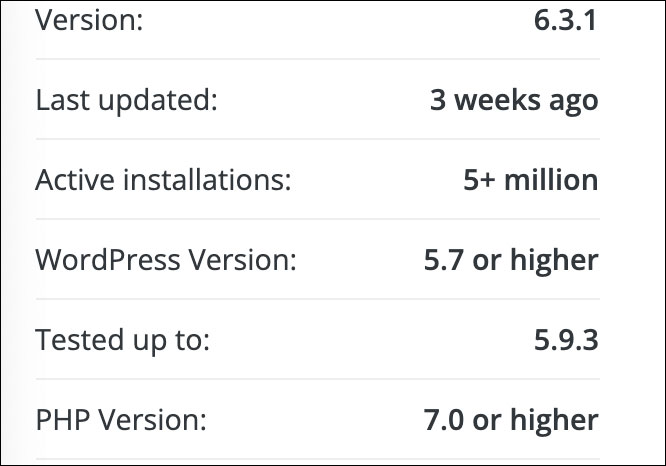Click the Last updated label
Viewport: 666px width, 466px height.
[x=126, y=100]
